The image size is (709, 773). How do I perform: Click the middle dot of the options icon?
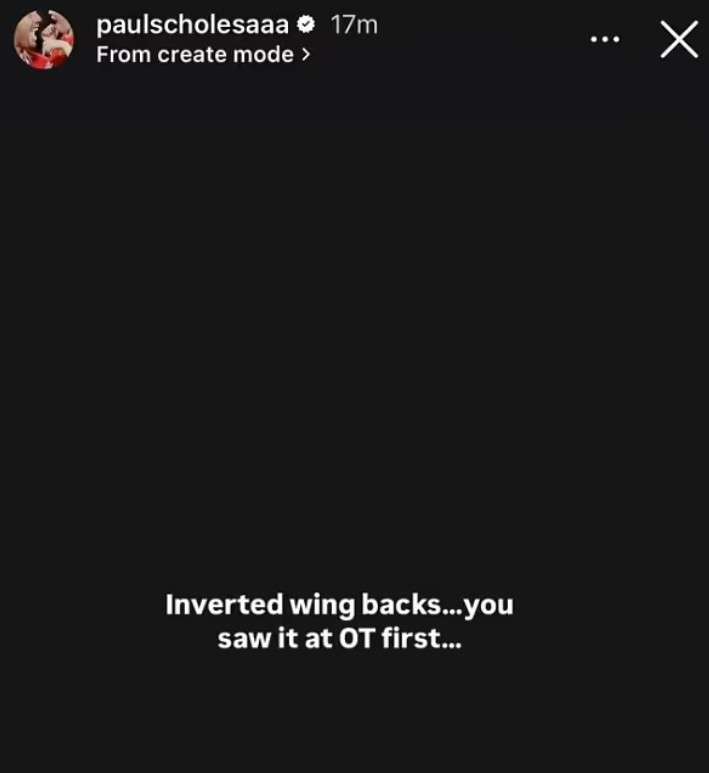[x=605, y=39]
